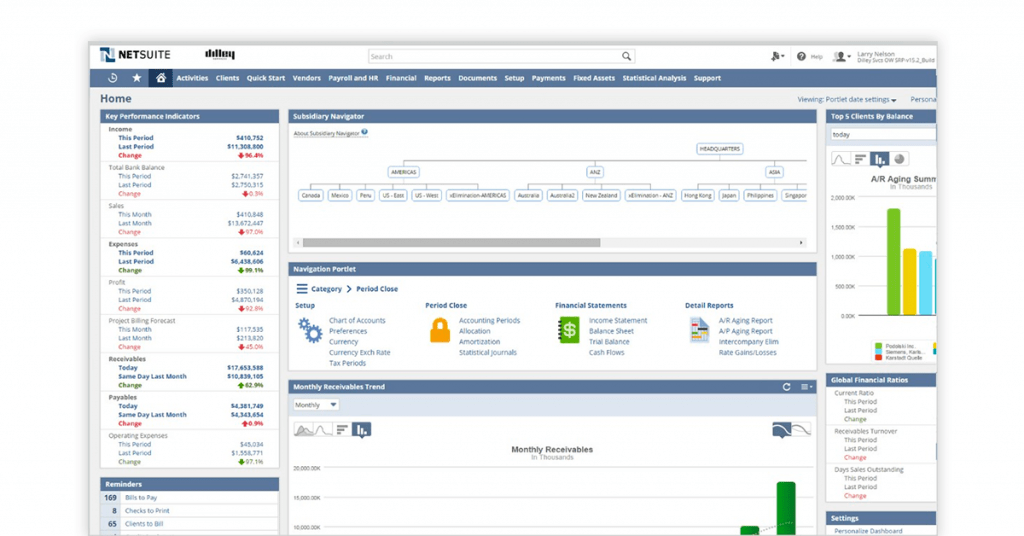This screenshot has width=1024, height=536.
Task: Click the tall green A/R aging bar
Action: pyautogui.click(x=893, y=262)
